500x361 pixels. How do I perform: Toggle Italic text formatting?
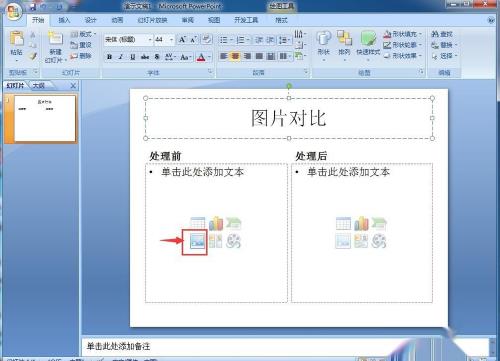pos(121,57)
